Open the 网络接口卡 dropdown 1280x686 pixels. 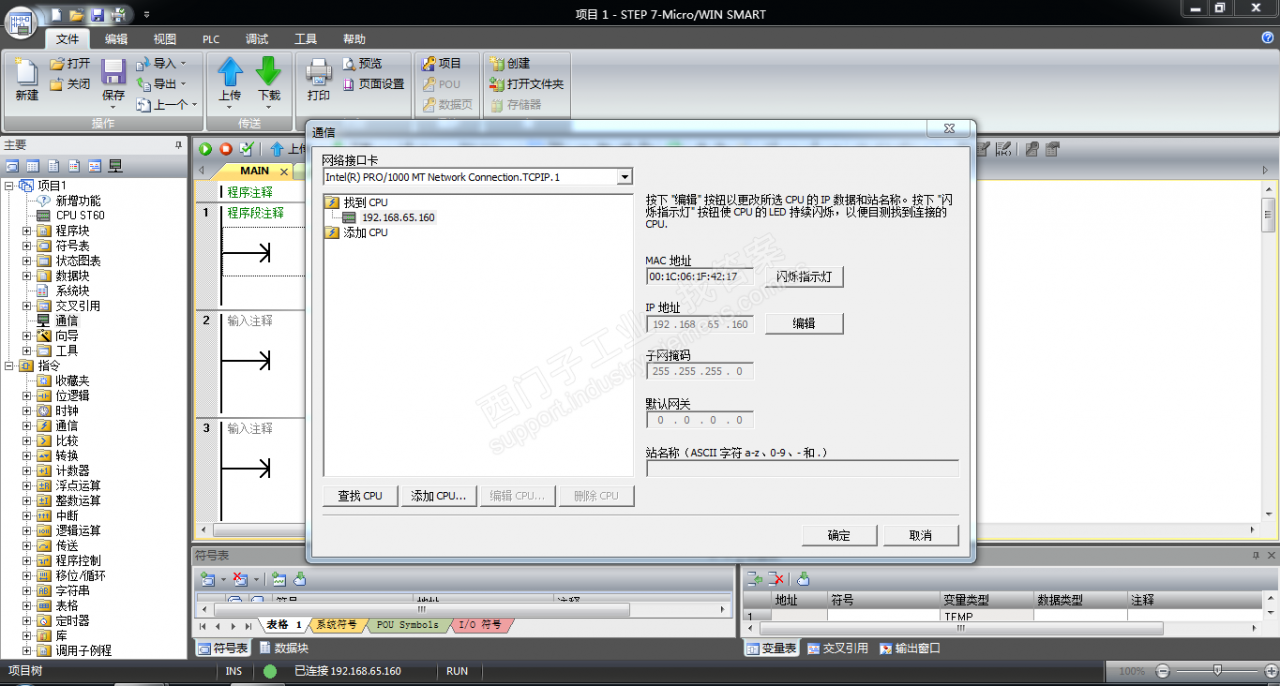(x=625, y=177)
